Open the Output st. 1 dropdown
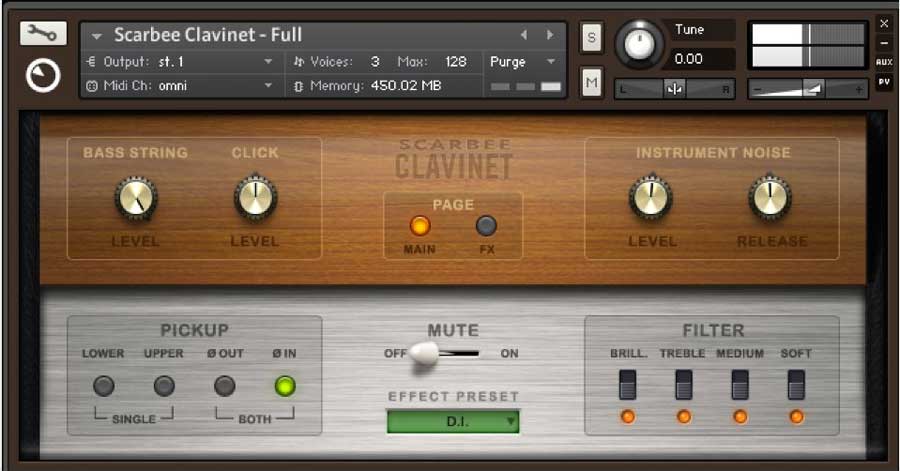900x471 pixels. [184, 61]
